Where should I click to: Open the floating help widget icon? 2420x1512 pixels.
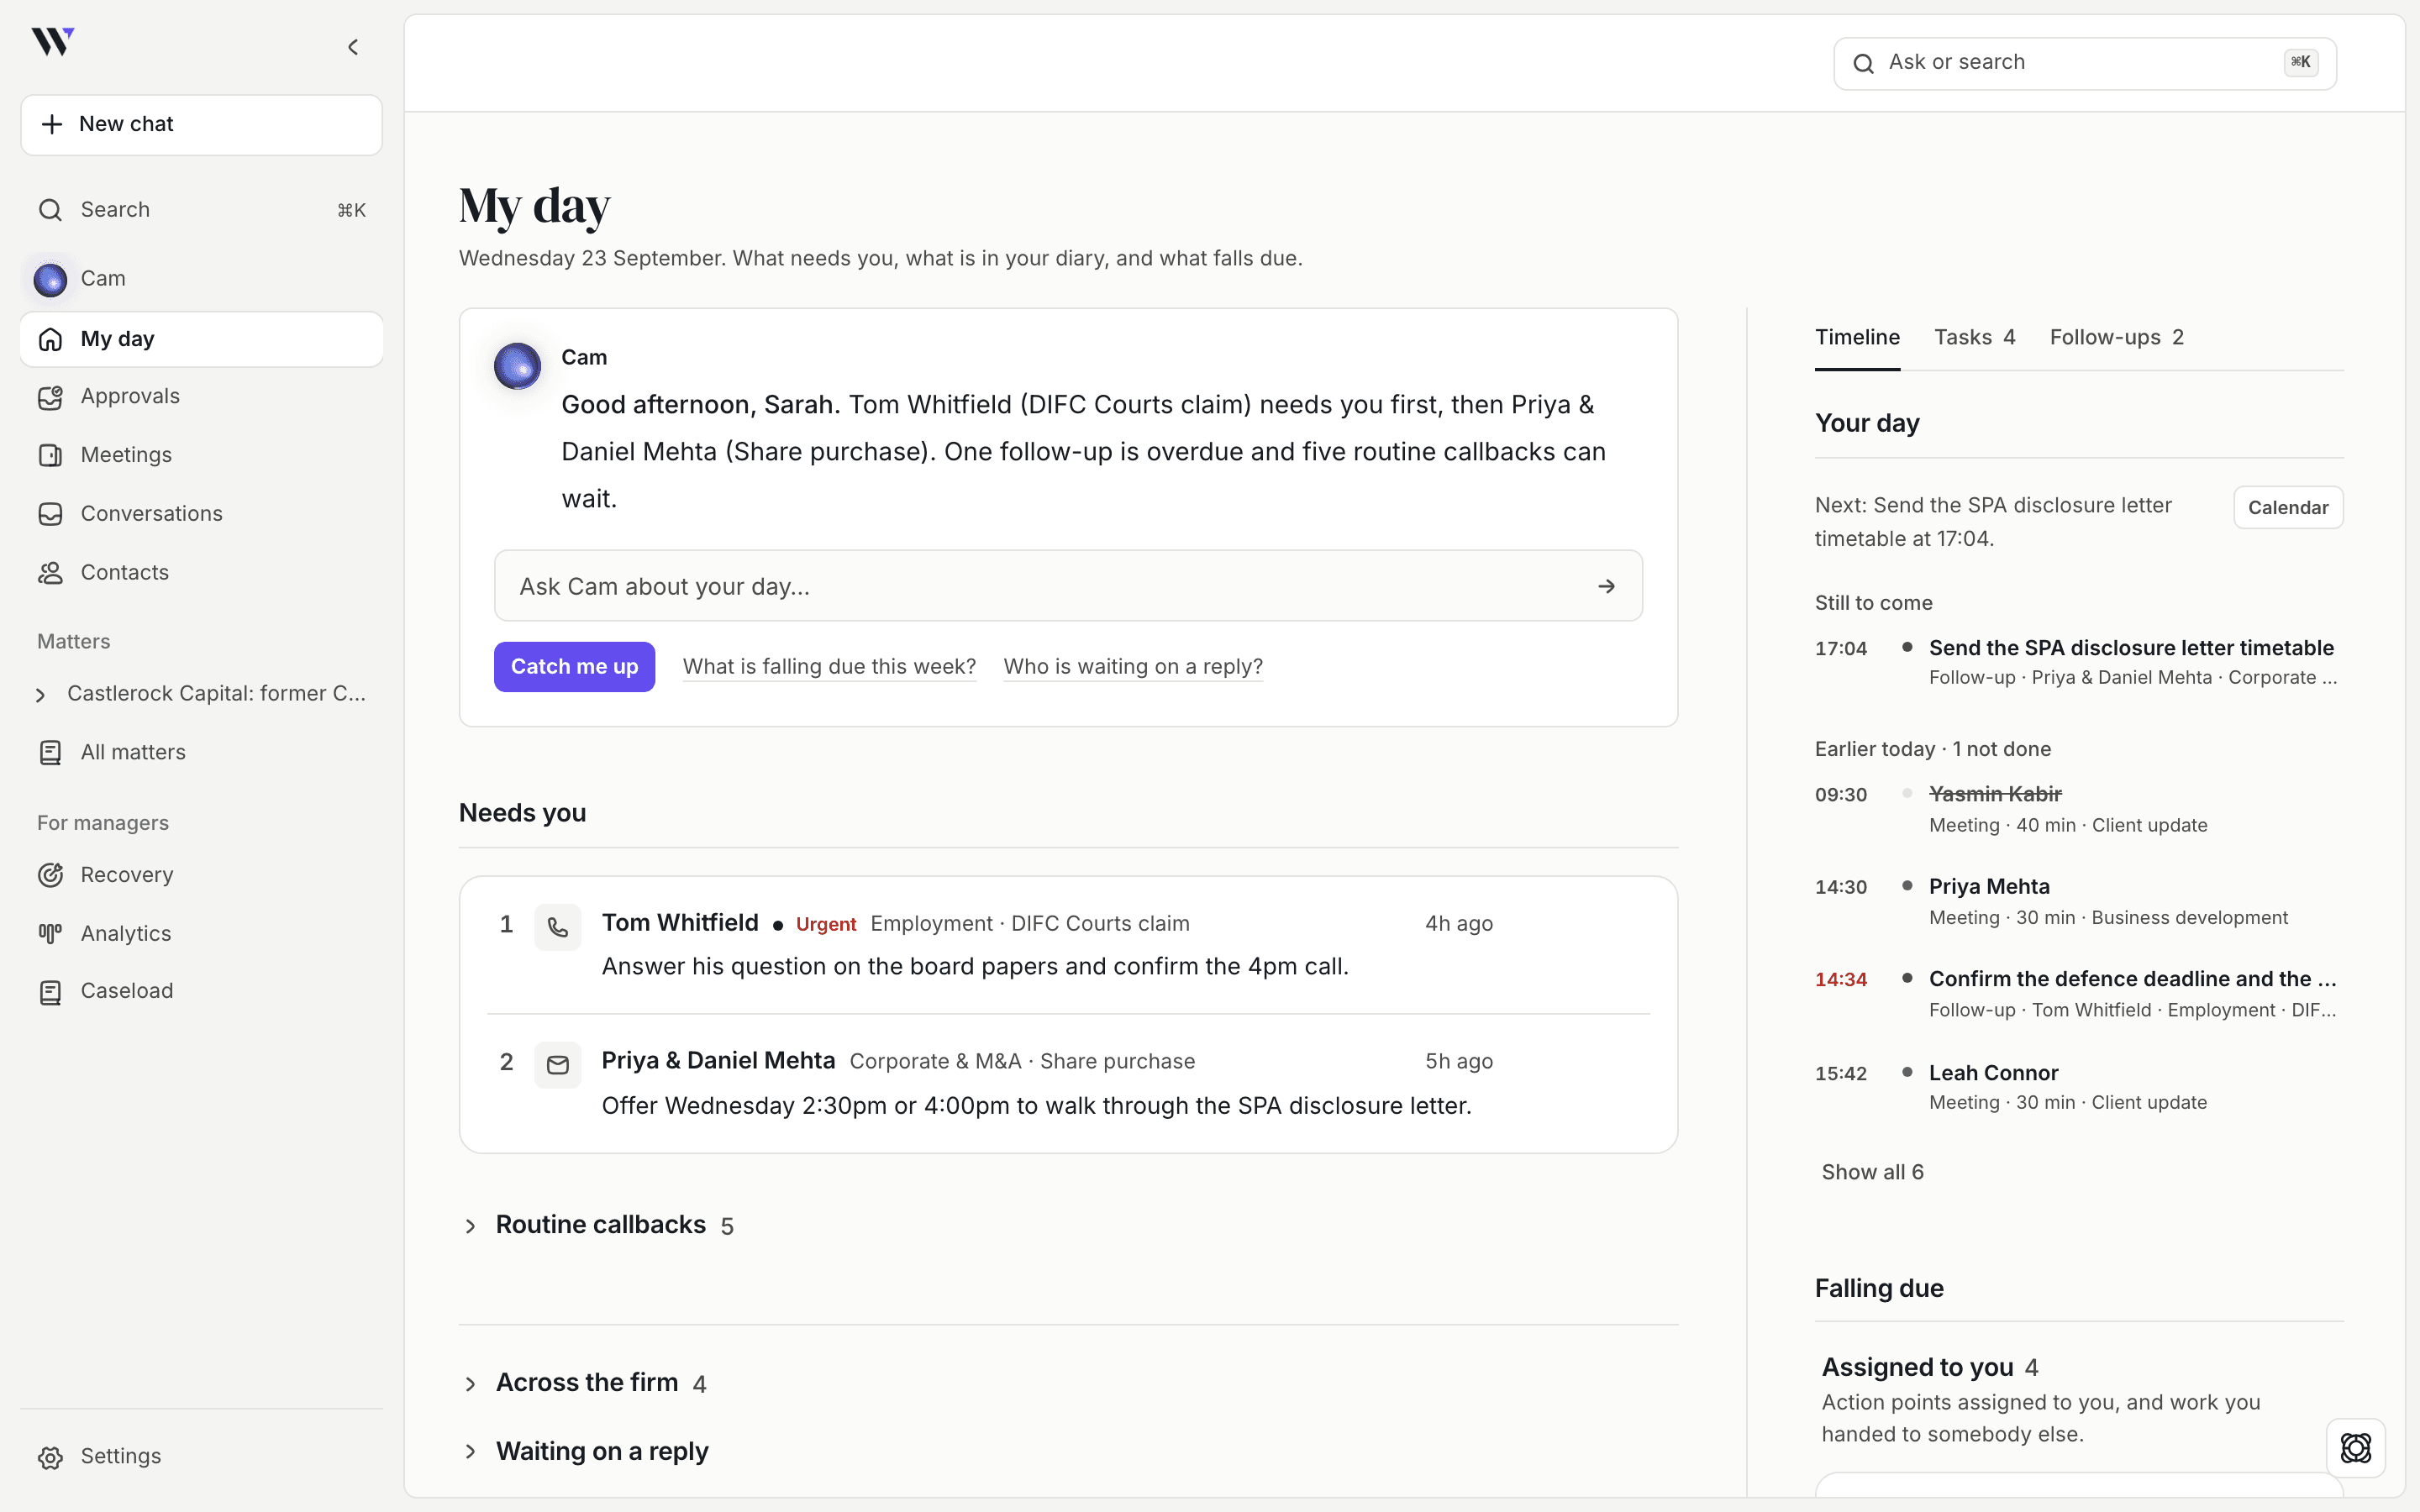point(2356,1447)
